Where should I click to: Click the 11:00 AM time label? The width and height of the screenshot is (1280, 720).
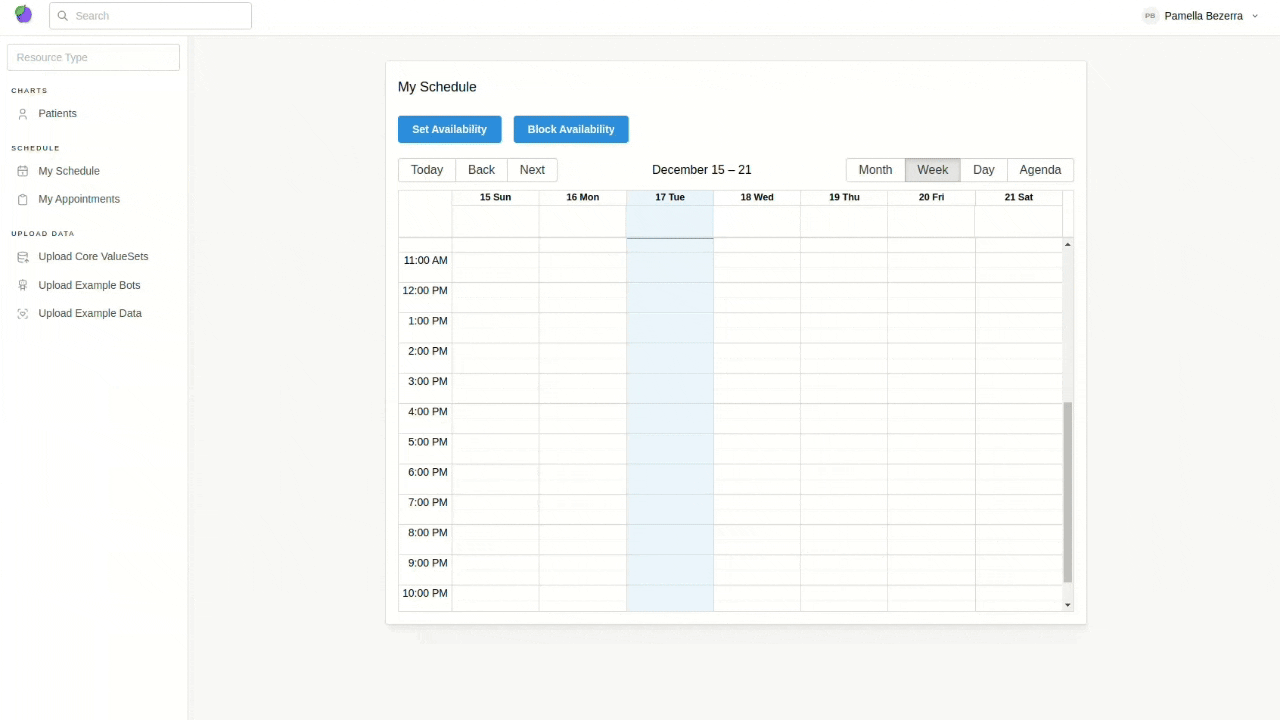[x=425, y=260]
